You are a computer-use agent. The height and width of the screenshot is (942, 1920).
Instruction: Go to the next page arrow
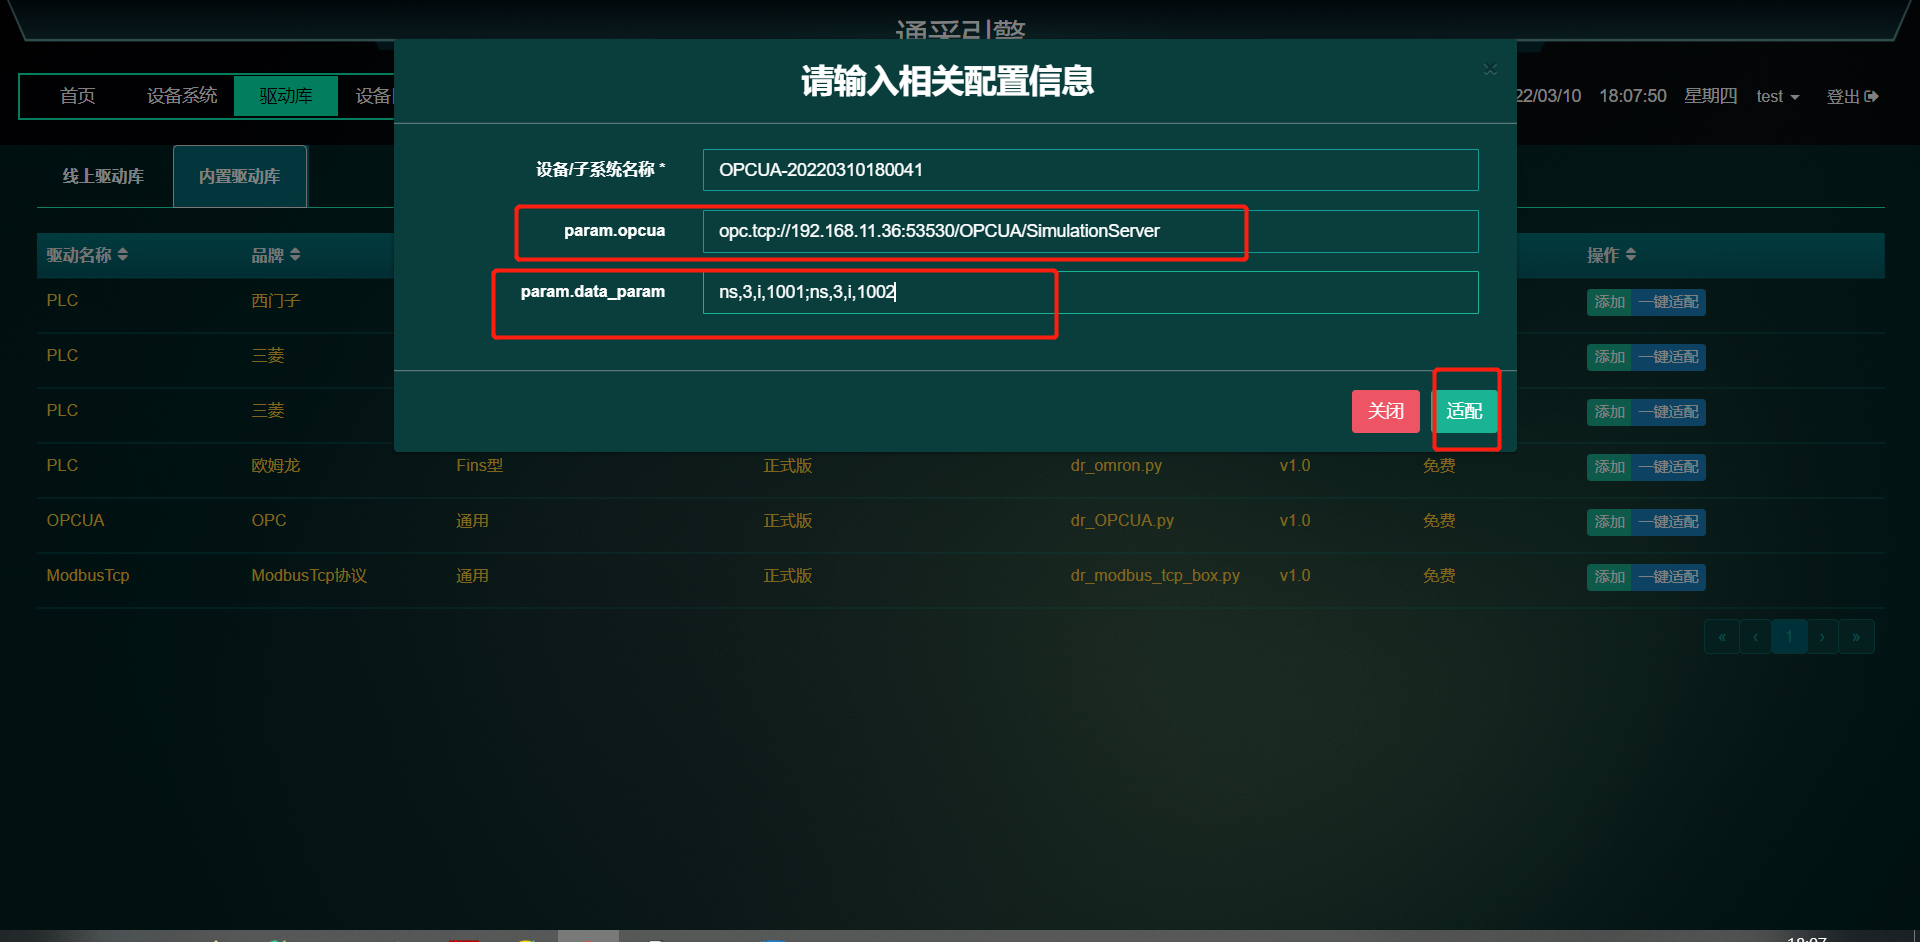1822,637
